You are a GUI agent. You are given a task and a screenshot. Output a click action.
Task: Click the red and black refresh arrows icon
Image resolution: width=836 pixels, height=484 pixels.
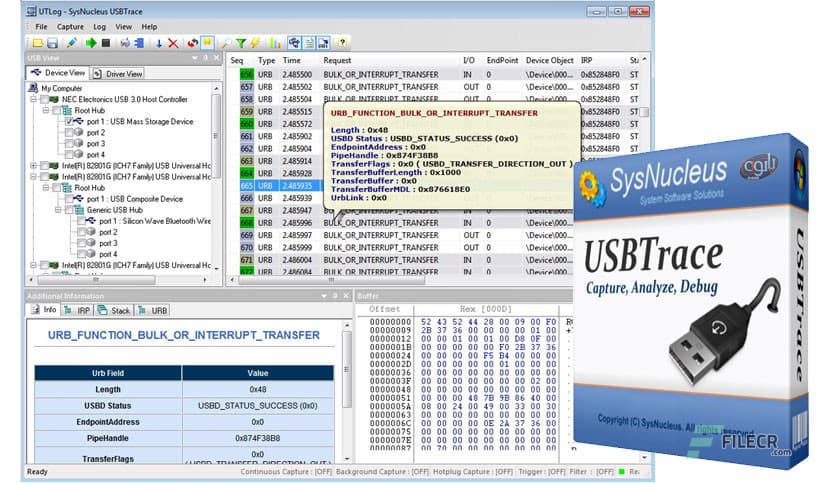[192, 43]
